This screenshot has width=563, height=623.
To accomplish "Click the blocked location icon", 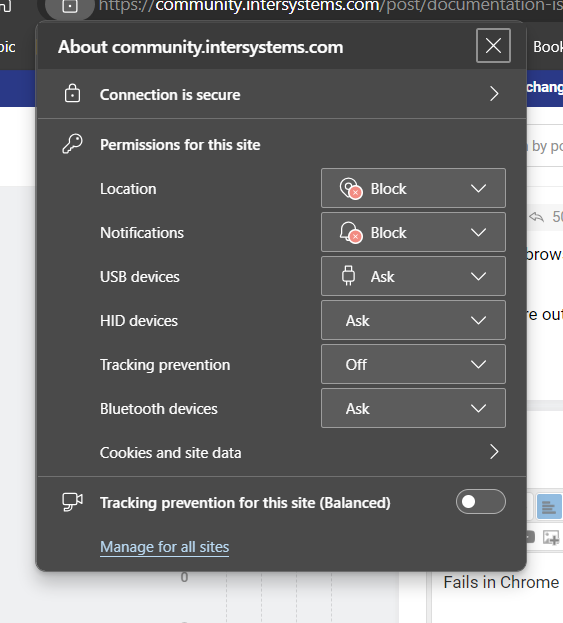I will click(351, 188).
